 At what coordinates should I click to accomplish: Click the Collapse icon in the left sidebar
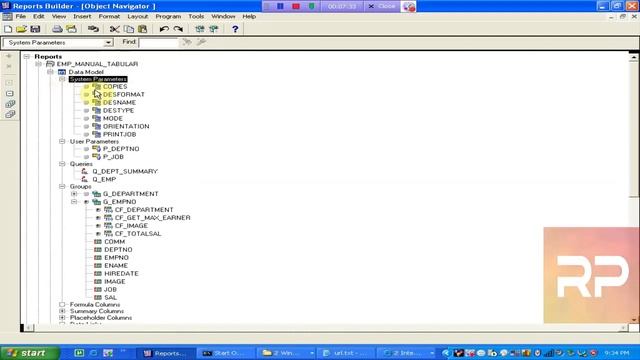pos(9,93)
